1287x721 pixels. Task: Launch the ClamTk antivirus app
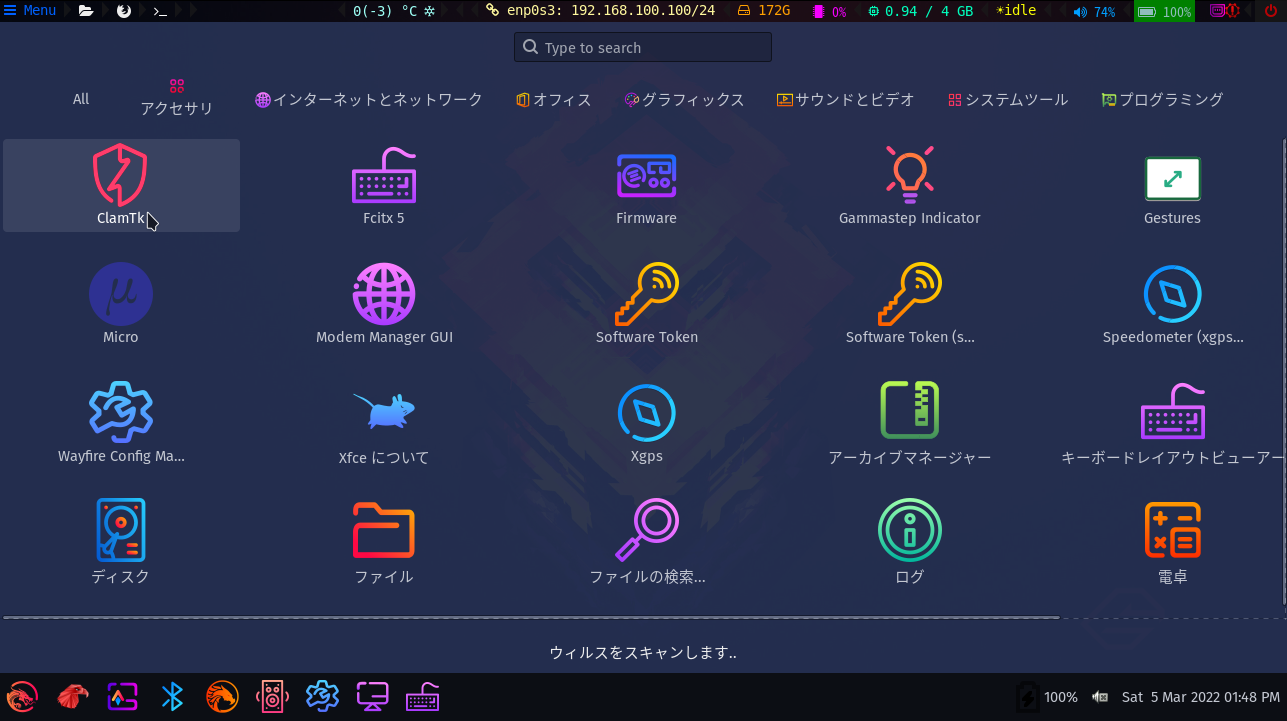tap(121, 186)
